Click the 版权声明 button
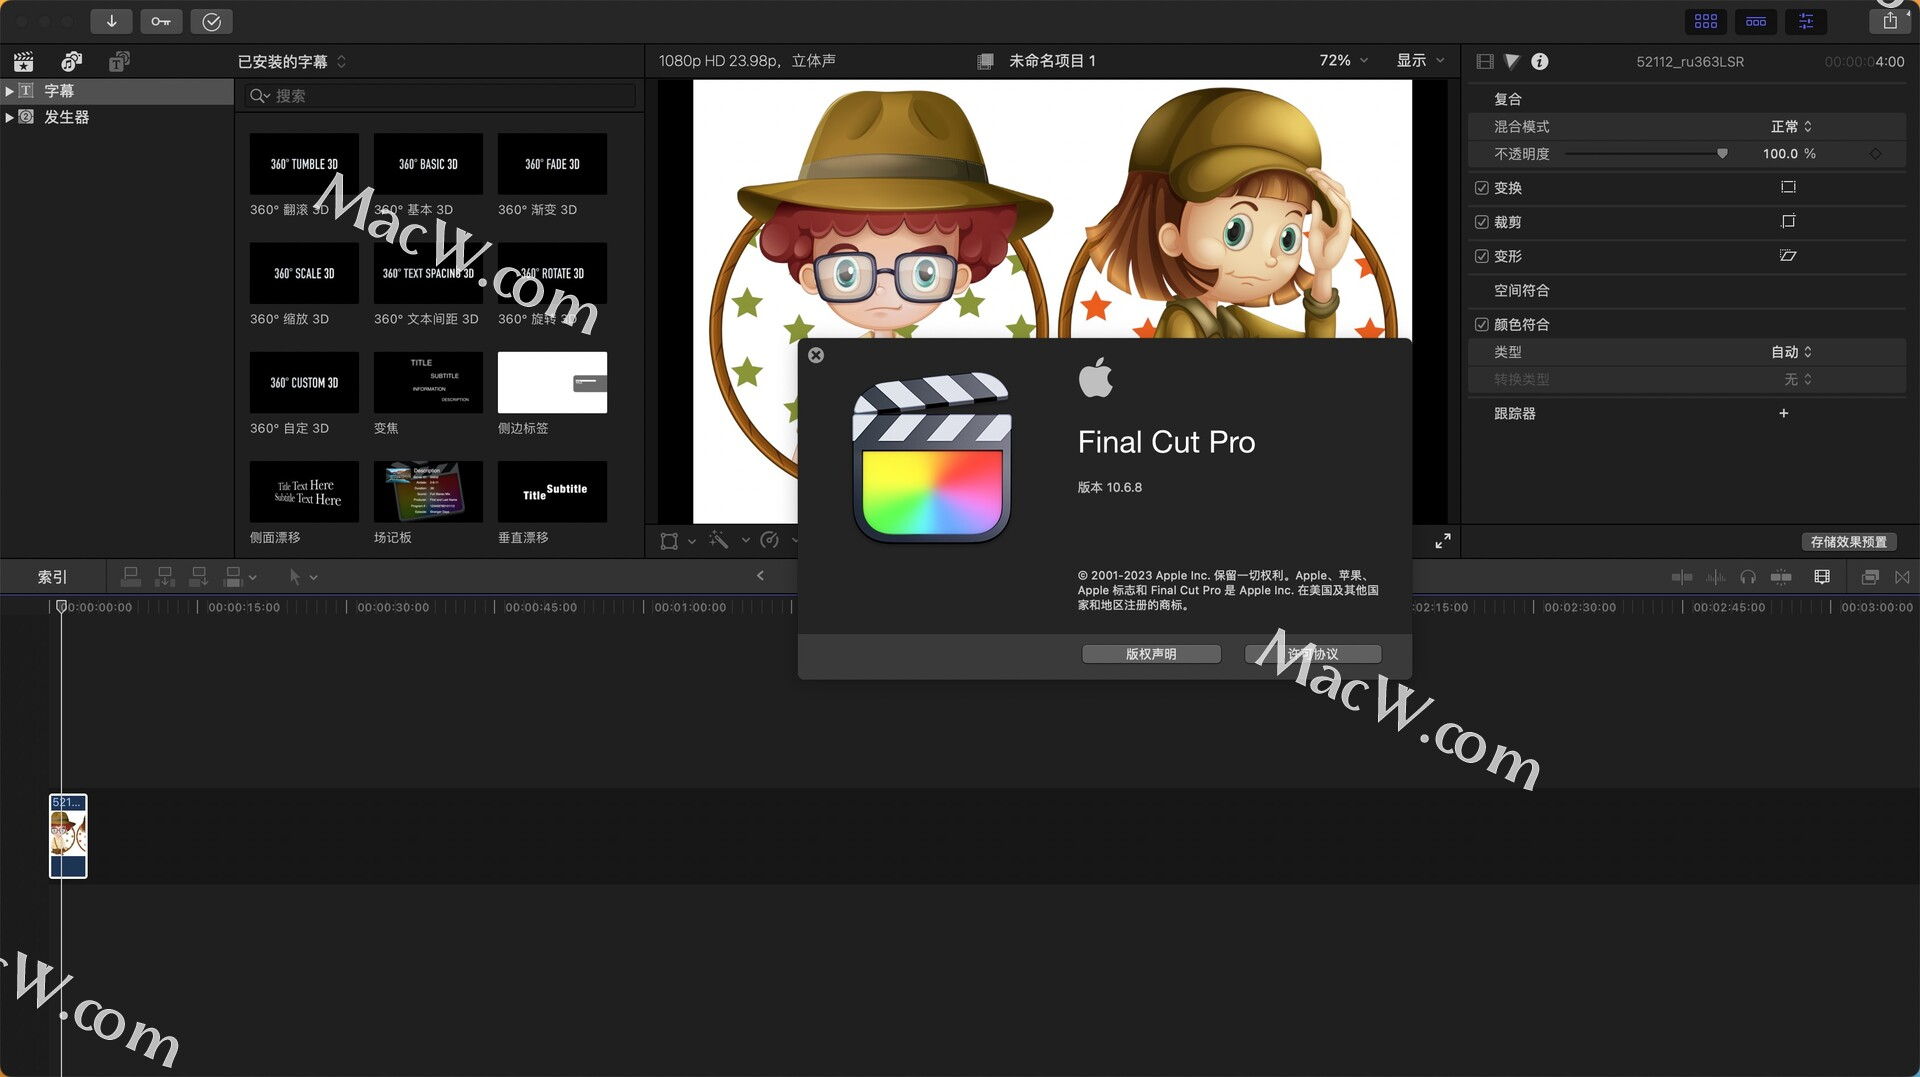The image size is (1920, 1077). tap(1151, 654)
